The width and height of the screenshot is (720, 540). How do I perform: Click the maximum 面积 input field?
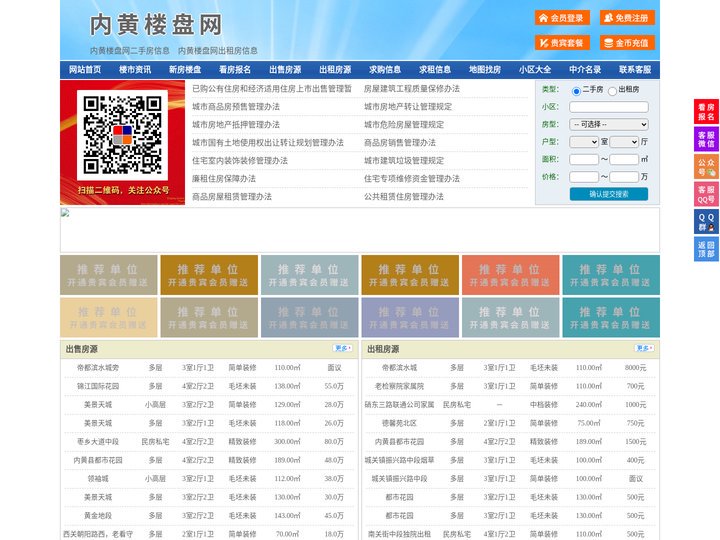coord(624,159)
